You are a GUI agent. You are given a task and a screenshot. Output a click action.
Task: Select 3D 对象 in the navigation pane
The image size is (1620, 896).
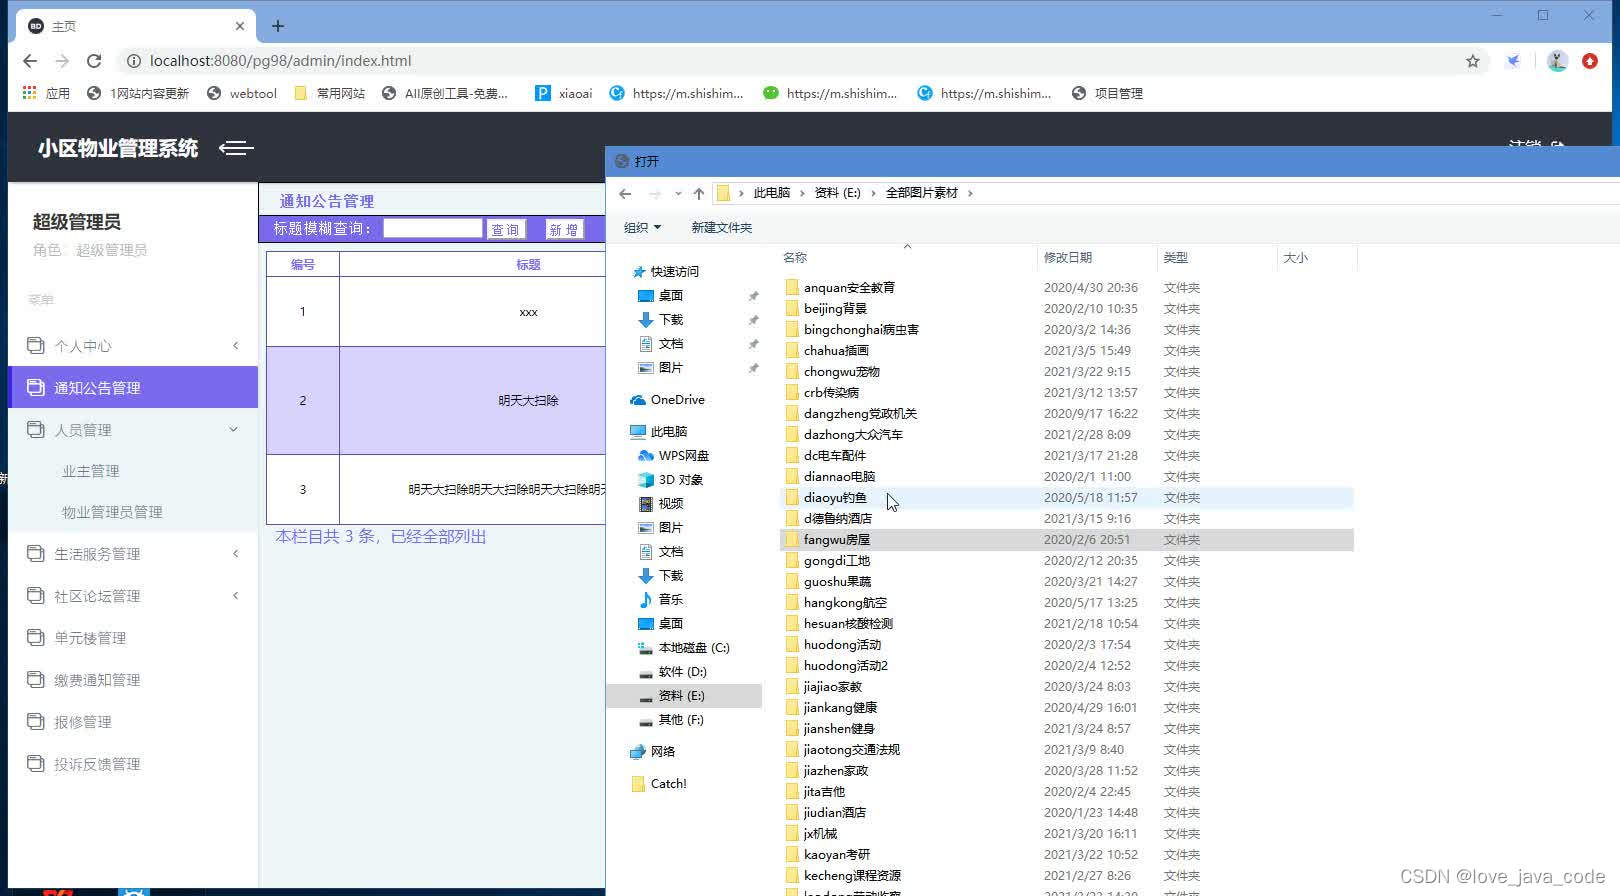pyautogui.click(x=671, y=480)
